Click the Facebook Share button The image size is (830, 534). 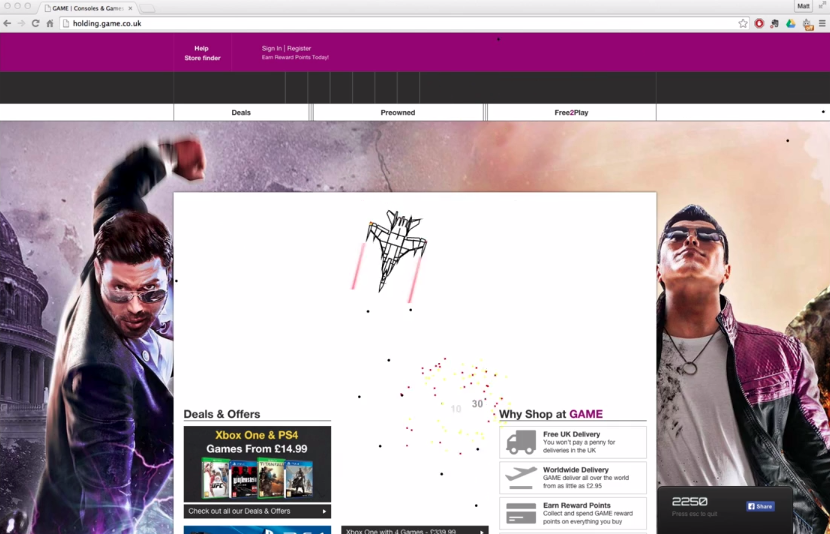760,506
